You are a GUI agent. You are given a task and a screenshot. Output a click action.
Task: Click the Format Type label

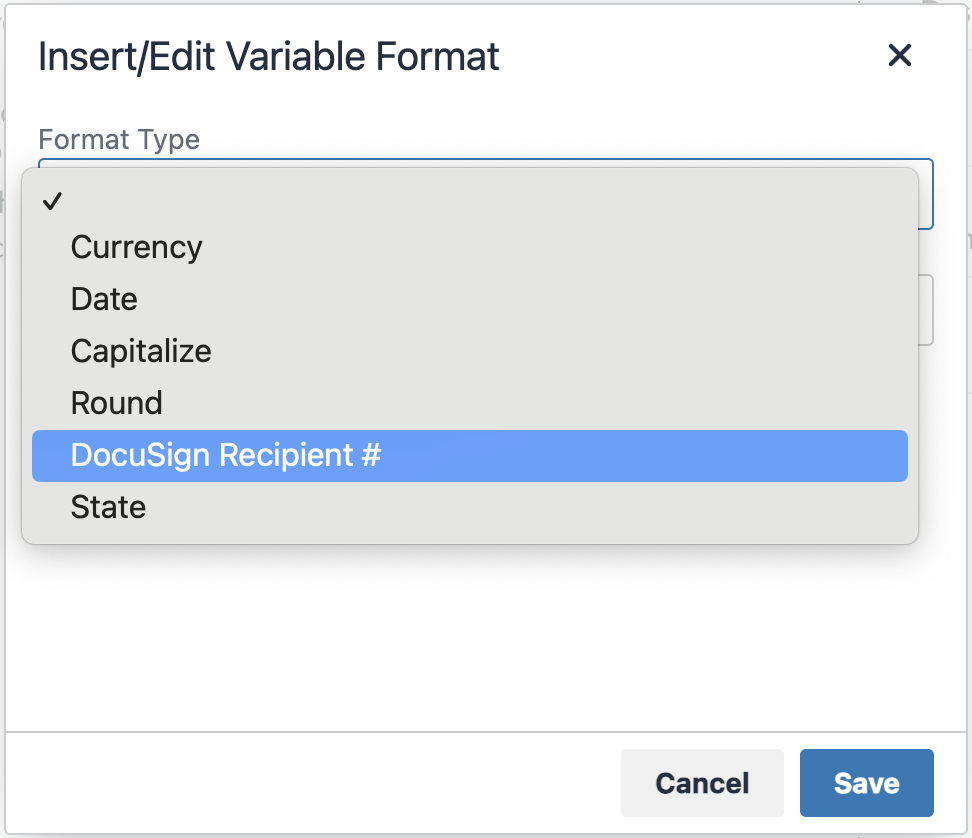coord(118,140)
